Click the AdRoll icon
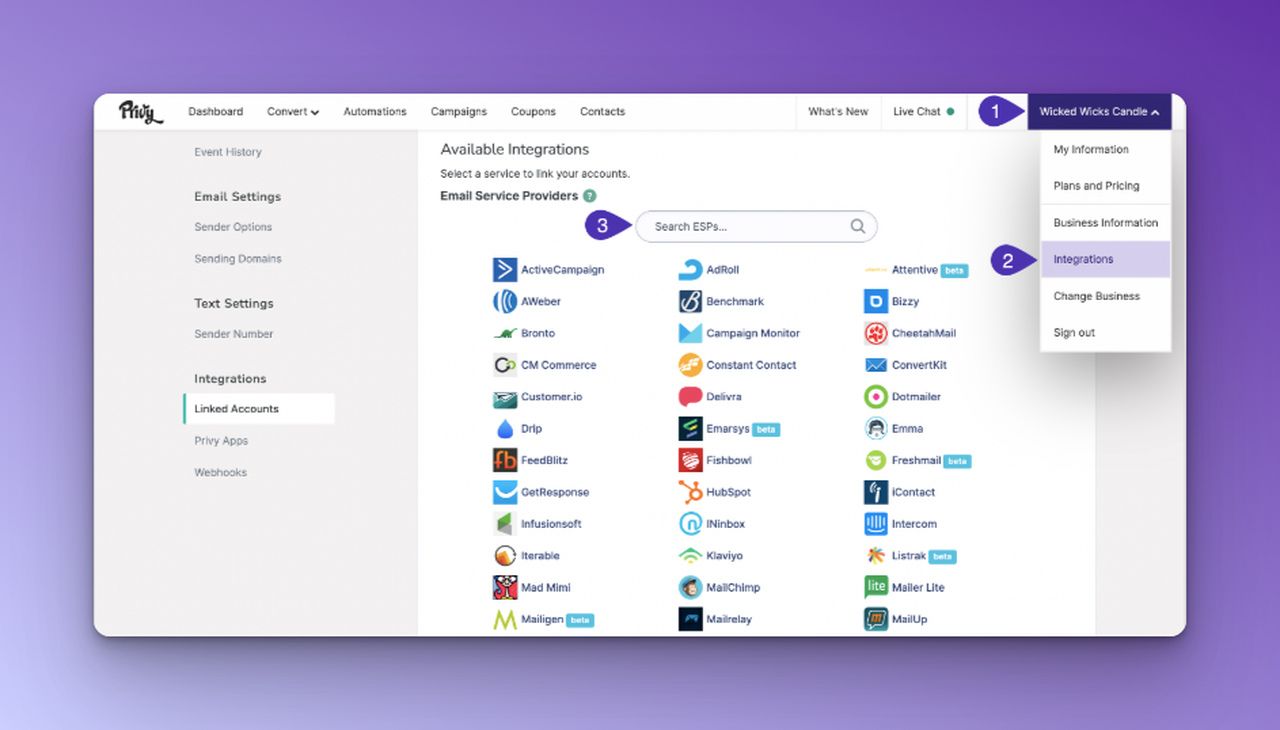 690,270
